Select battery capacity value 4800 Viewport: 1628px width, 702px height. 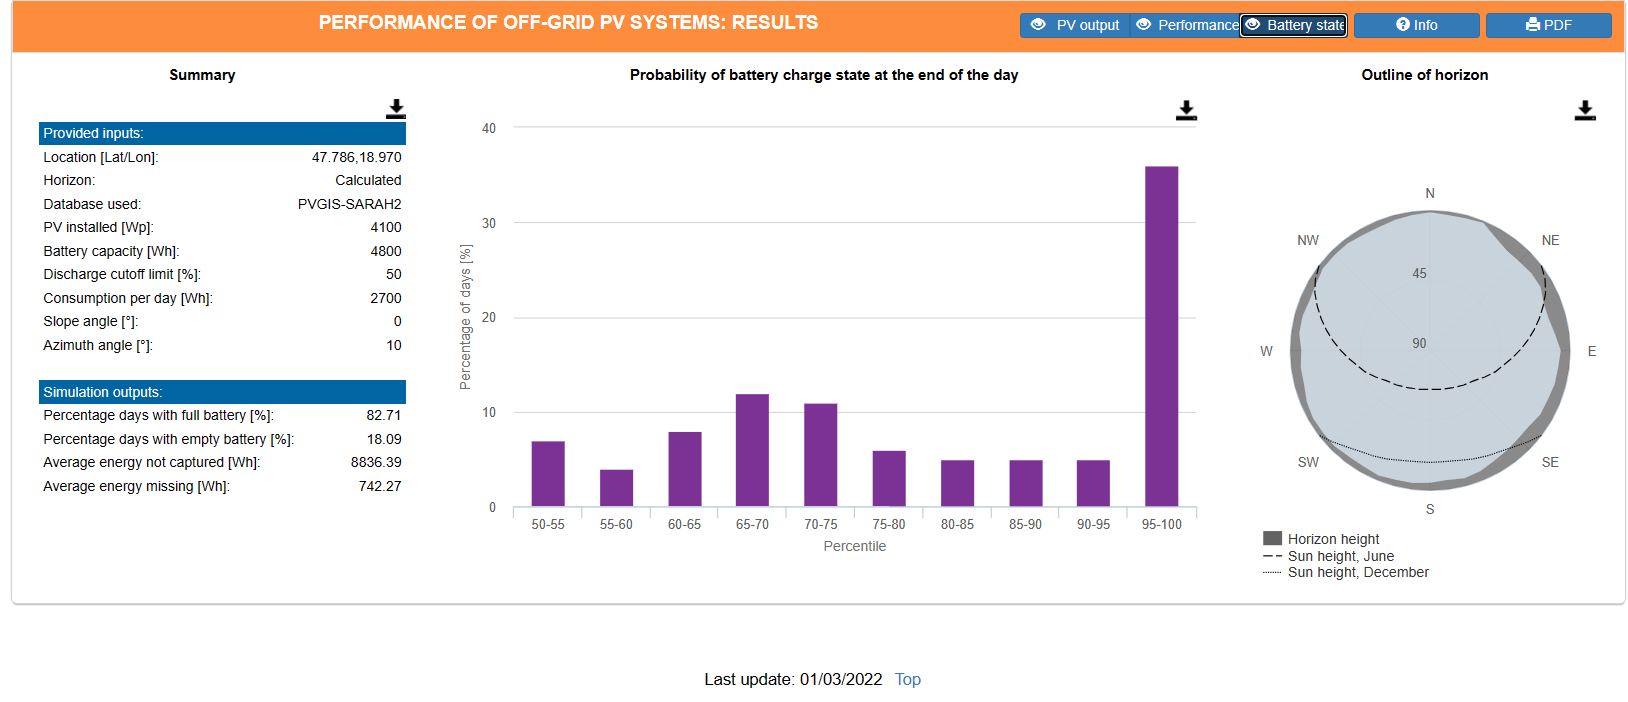(386, 251)
